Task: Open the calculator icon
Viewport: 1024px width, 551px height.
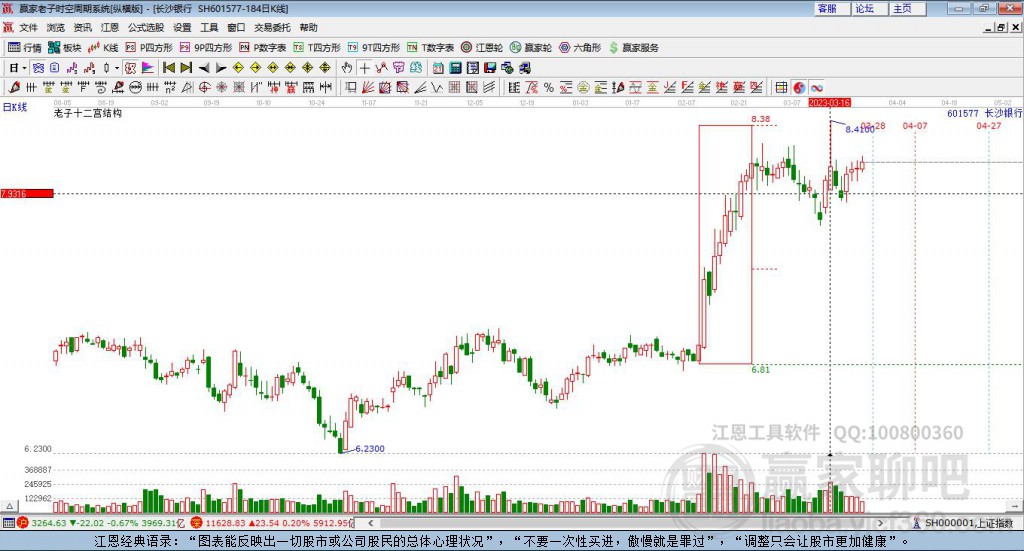Action: 455,68
